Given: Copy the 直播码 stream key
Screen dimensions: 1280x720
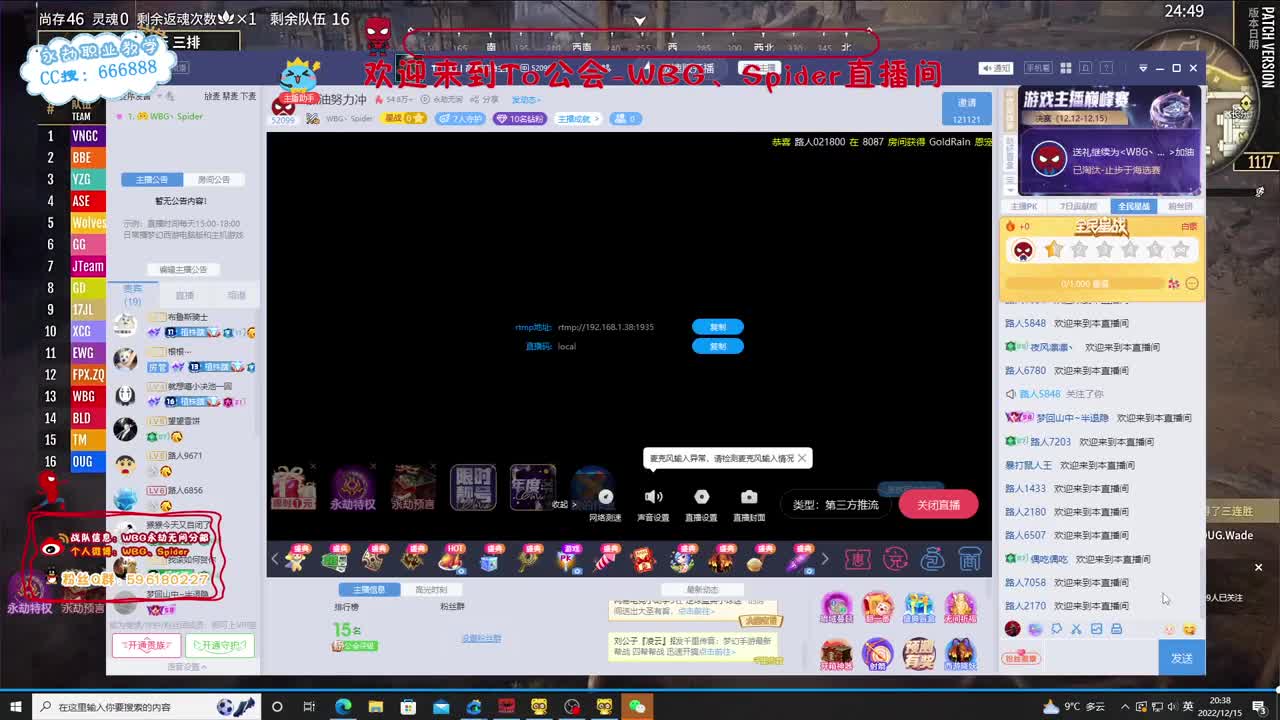Looking at the screenshot, I should pyautogui.click(x=718, y=346).
